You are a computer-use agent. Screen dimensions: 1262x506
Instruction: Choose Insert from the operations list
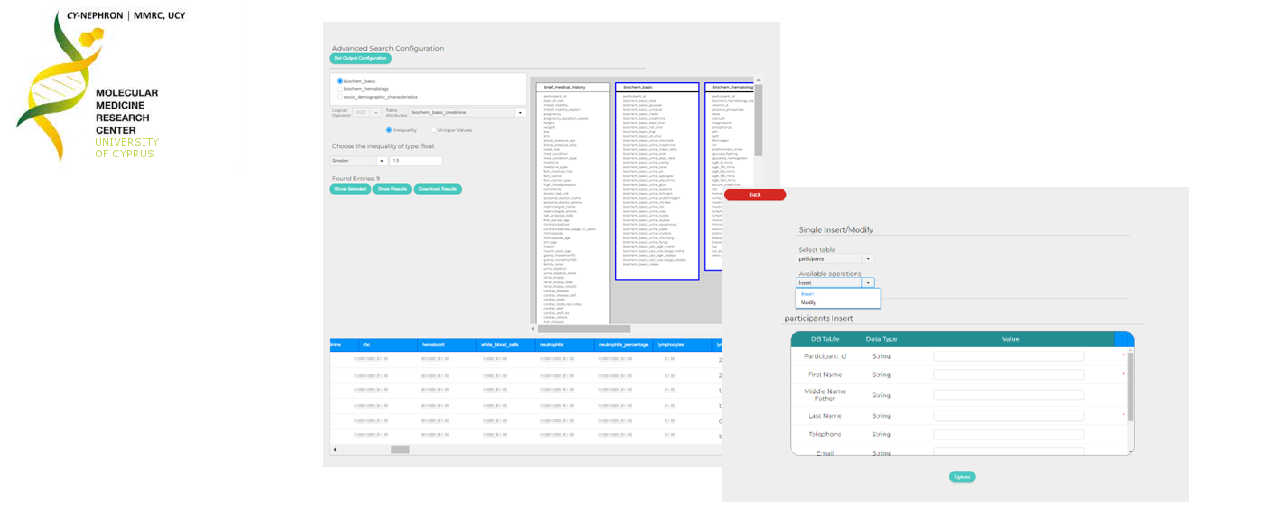(807, 294)
